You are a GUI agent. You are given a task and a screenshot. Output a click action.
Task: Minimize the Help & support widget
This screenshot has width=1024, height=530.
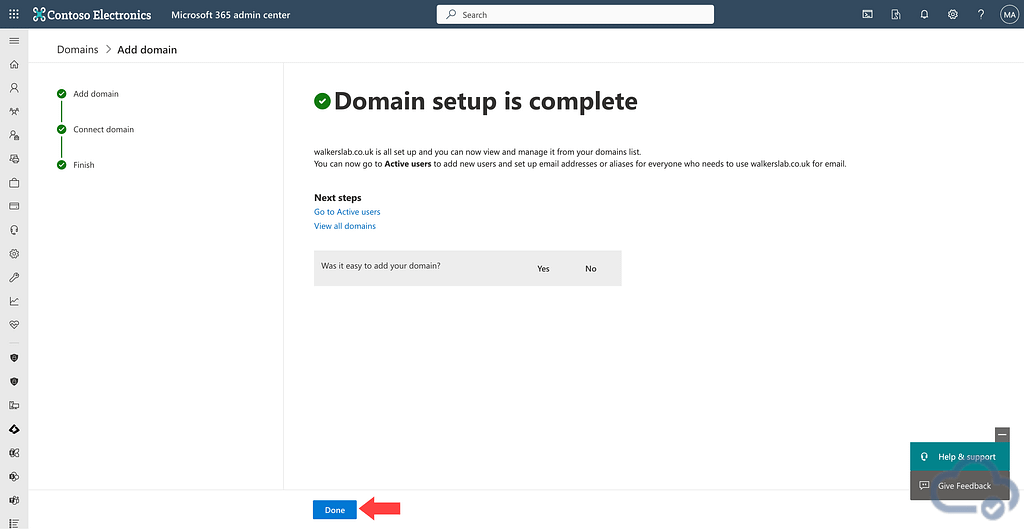pos(1002,434)
